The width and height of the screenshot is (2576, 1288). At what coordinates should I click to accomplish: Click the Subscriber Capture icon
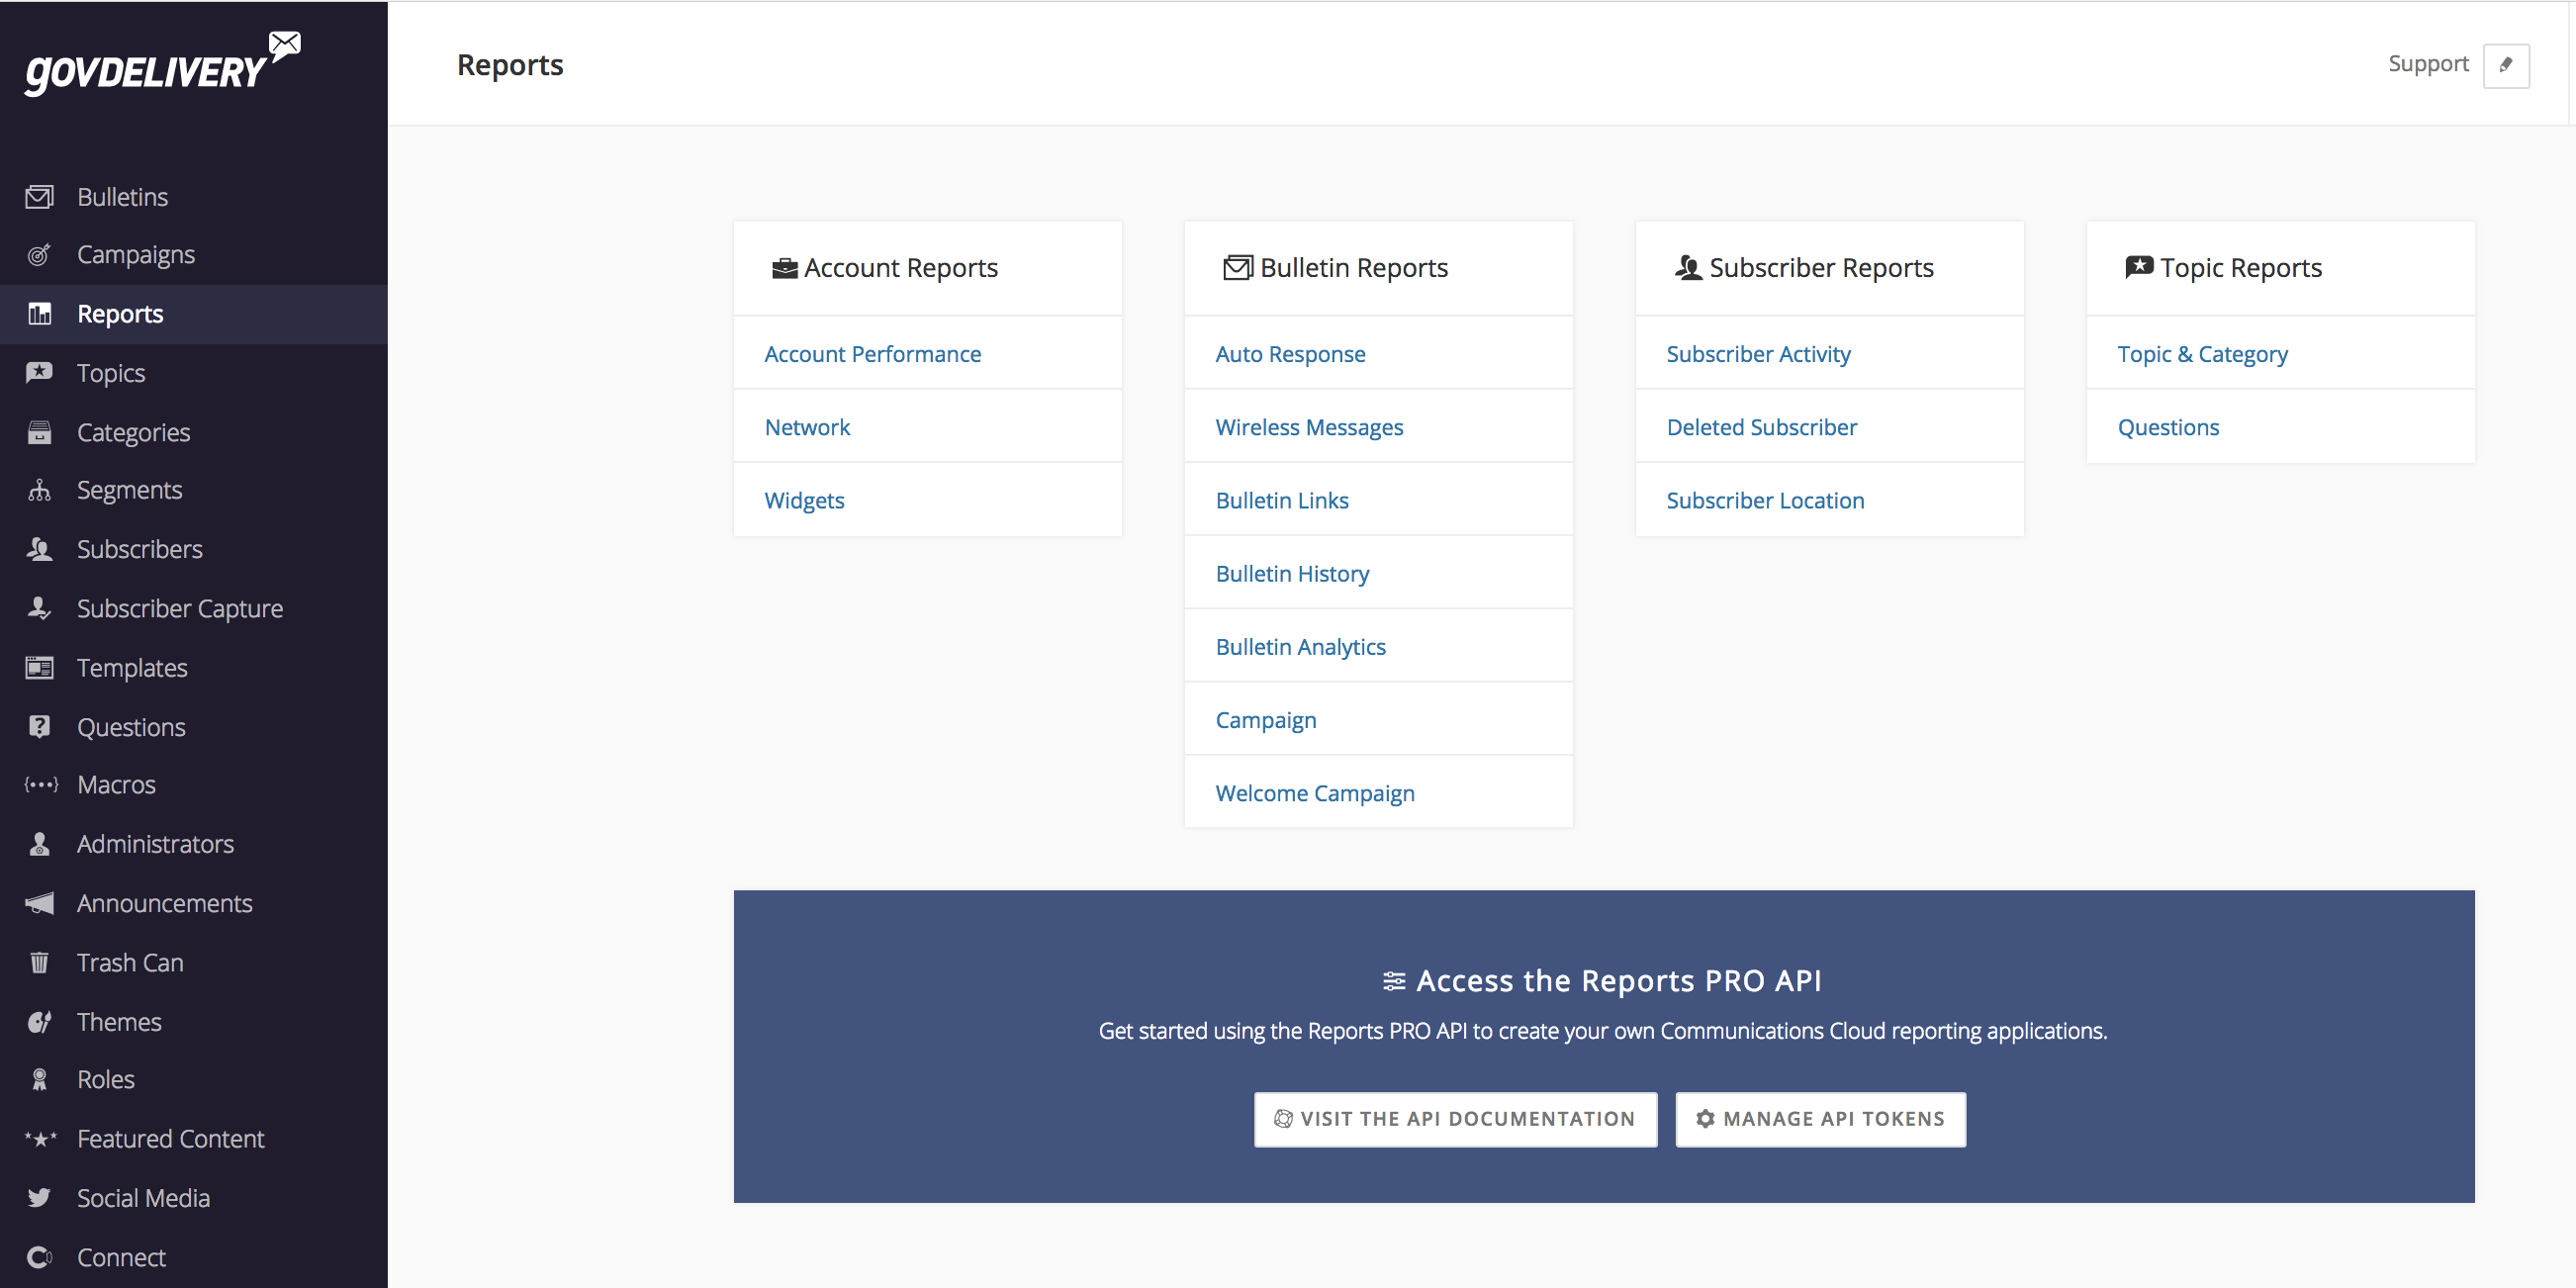39,608
